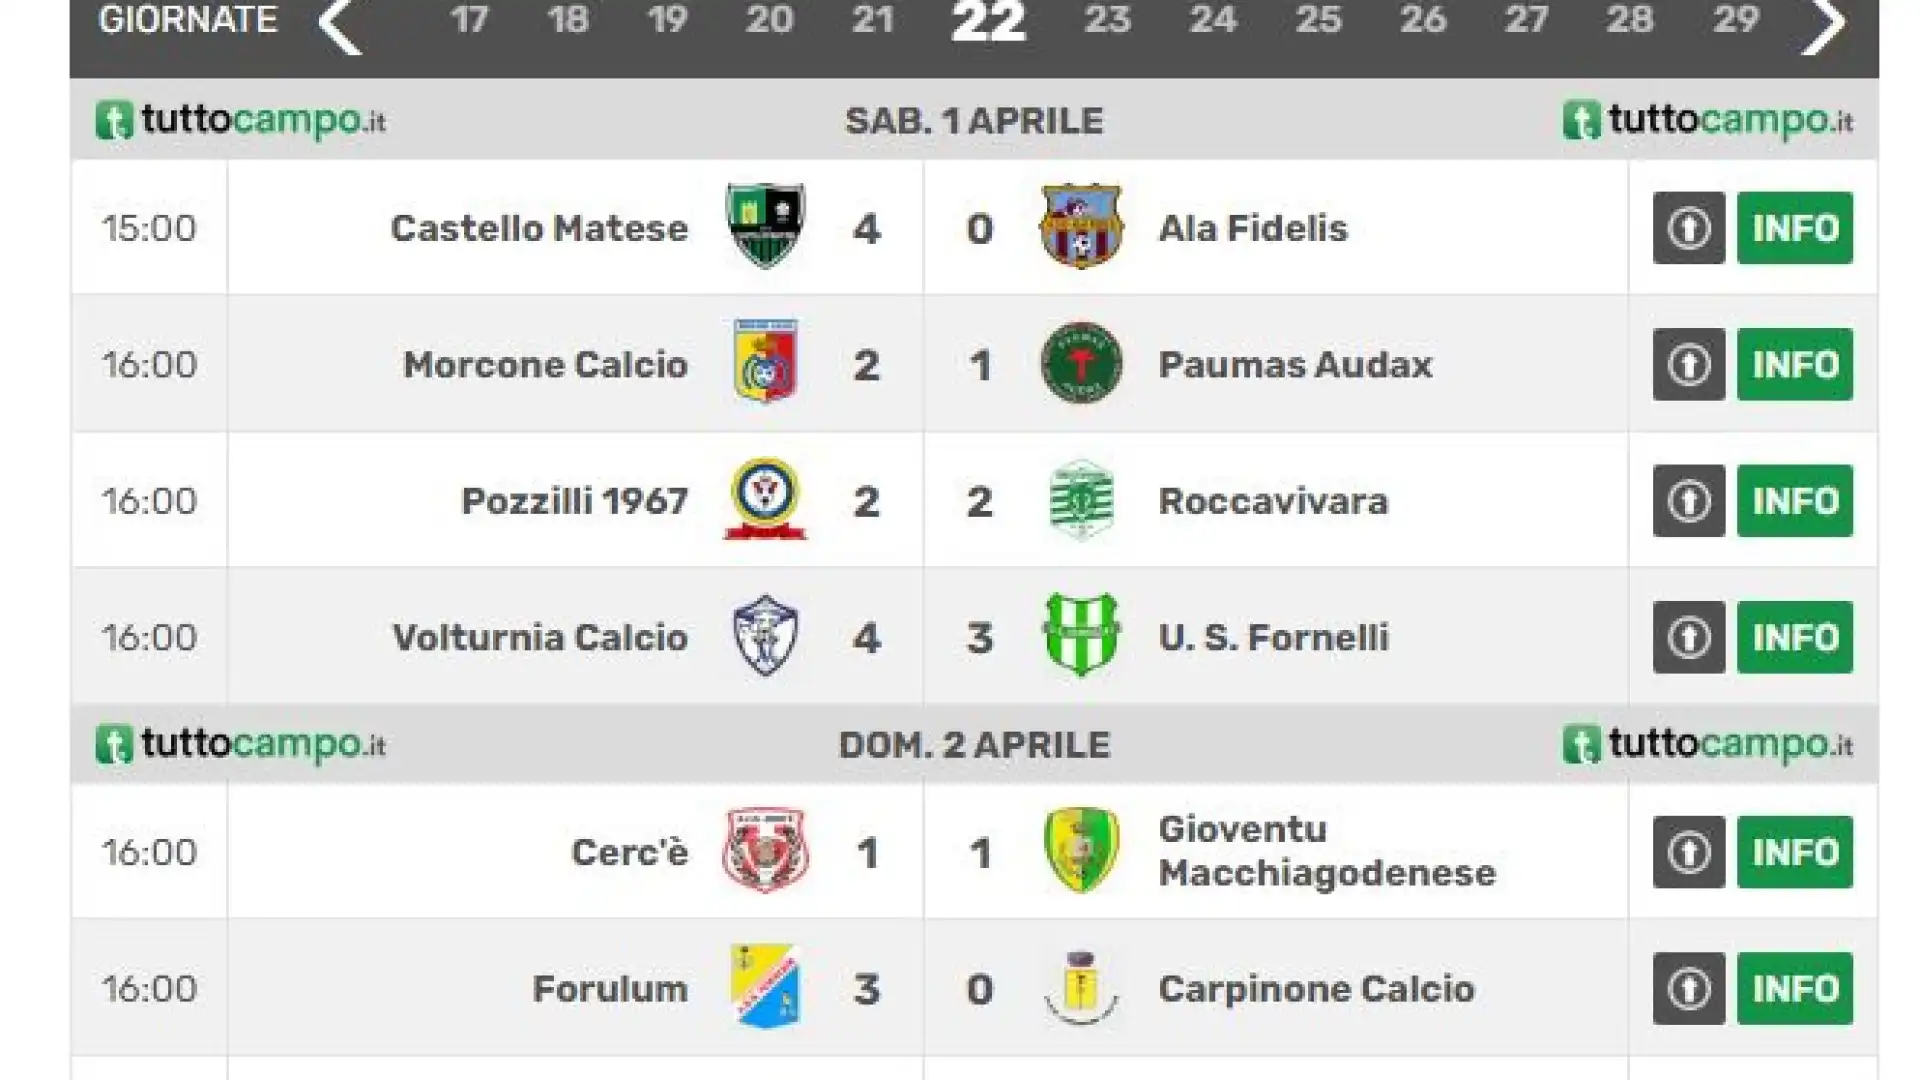The width and height of the screenshot is (1920, 1080).
Task: Switch to giornata 17
Action: [x=469, y=20]
